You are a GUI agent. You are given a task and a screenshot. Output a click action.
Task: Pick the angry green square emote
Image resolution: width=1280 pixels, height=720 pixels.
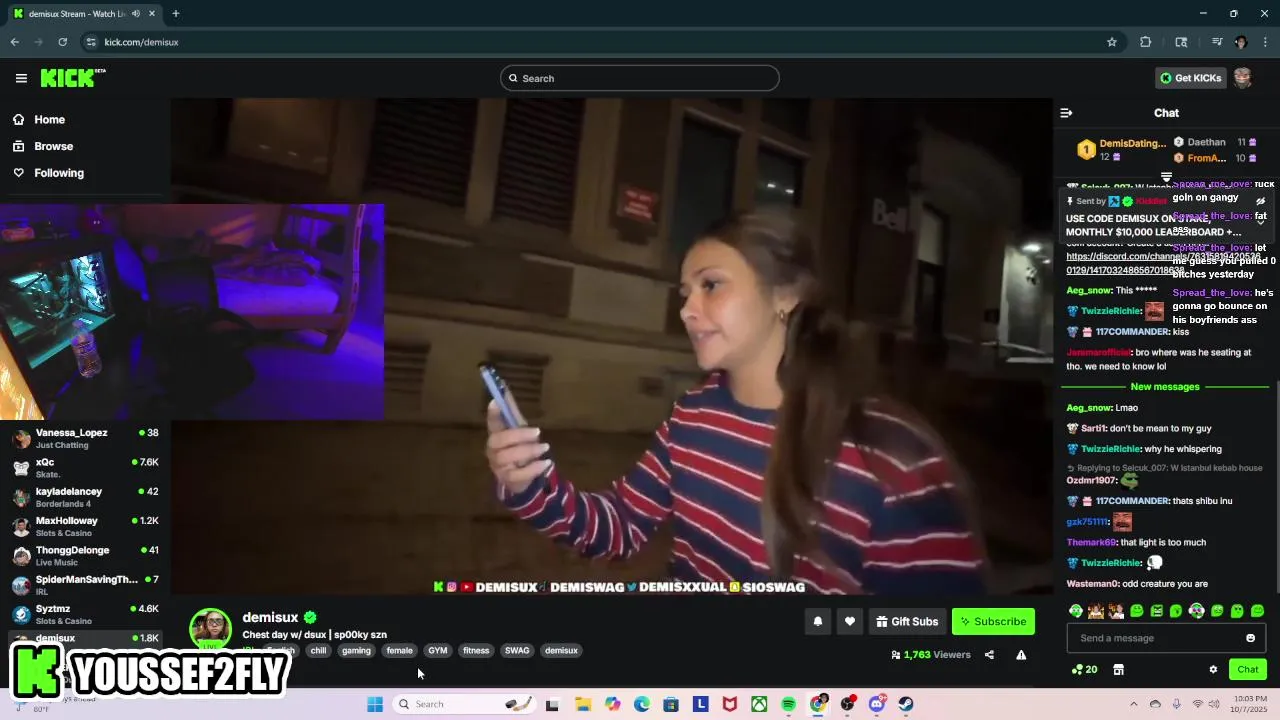click(1156, 611)
